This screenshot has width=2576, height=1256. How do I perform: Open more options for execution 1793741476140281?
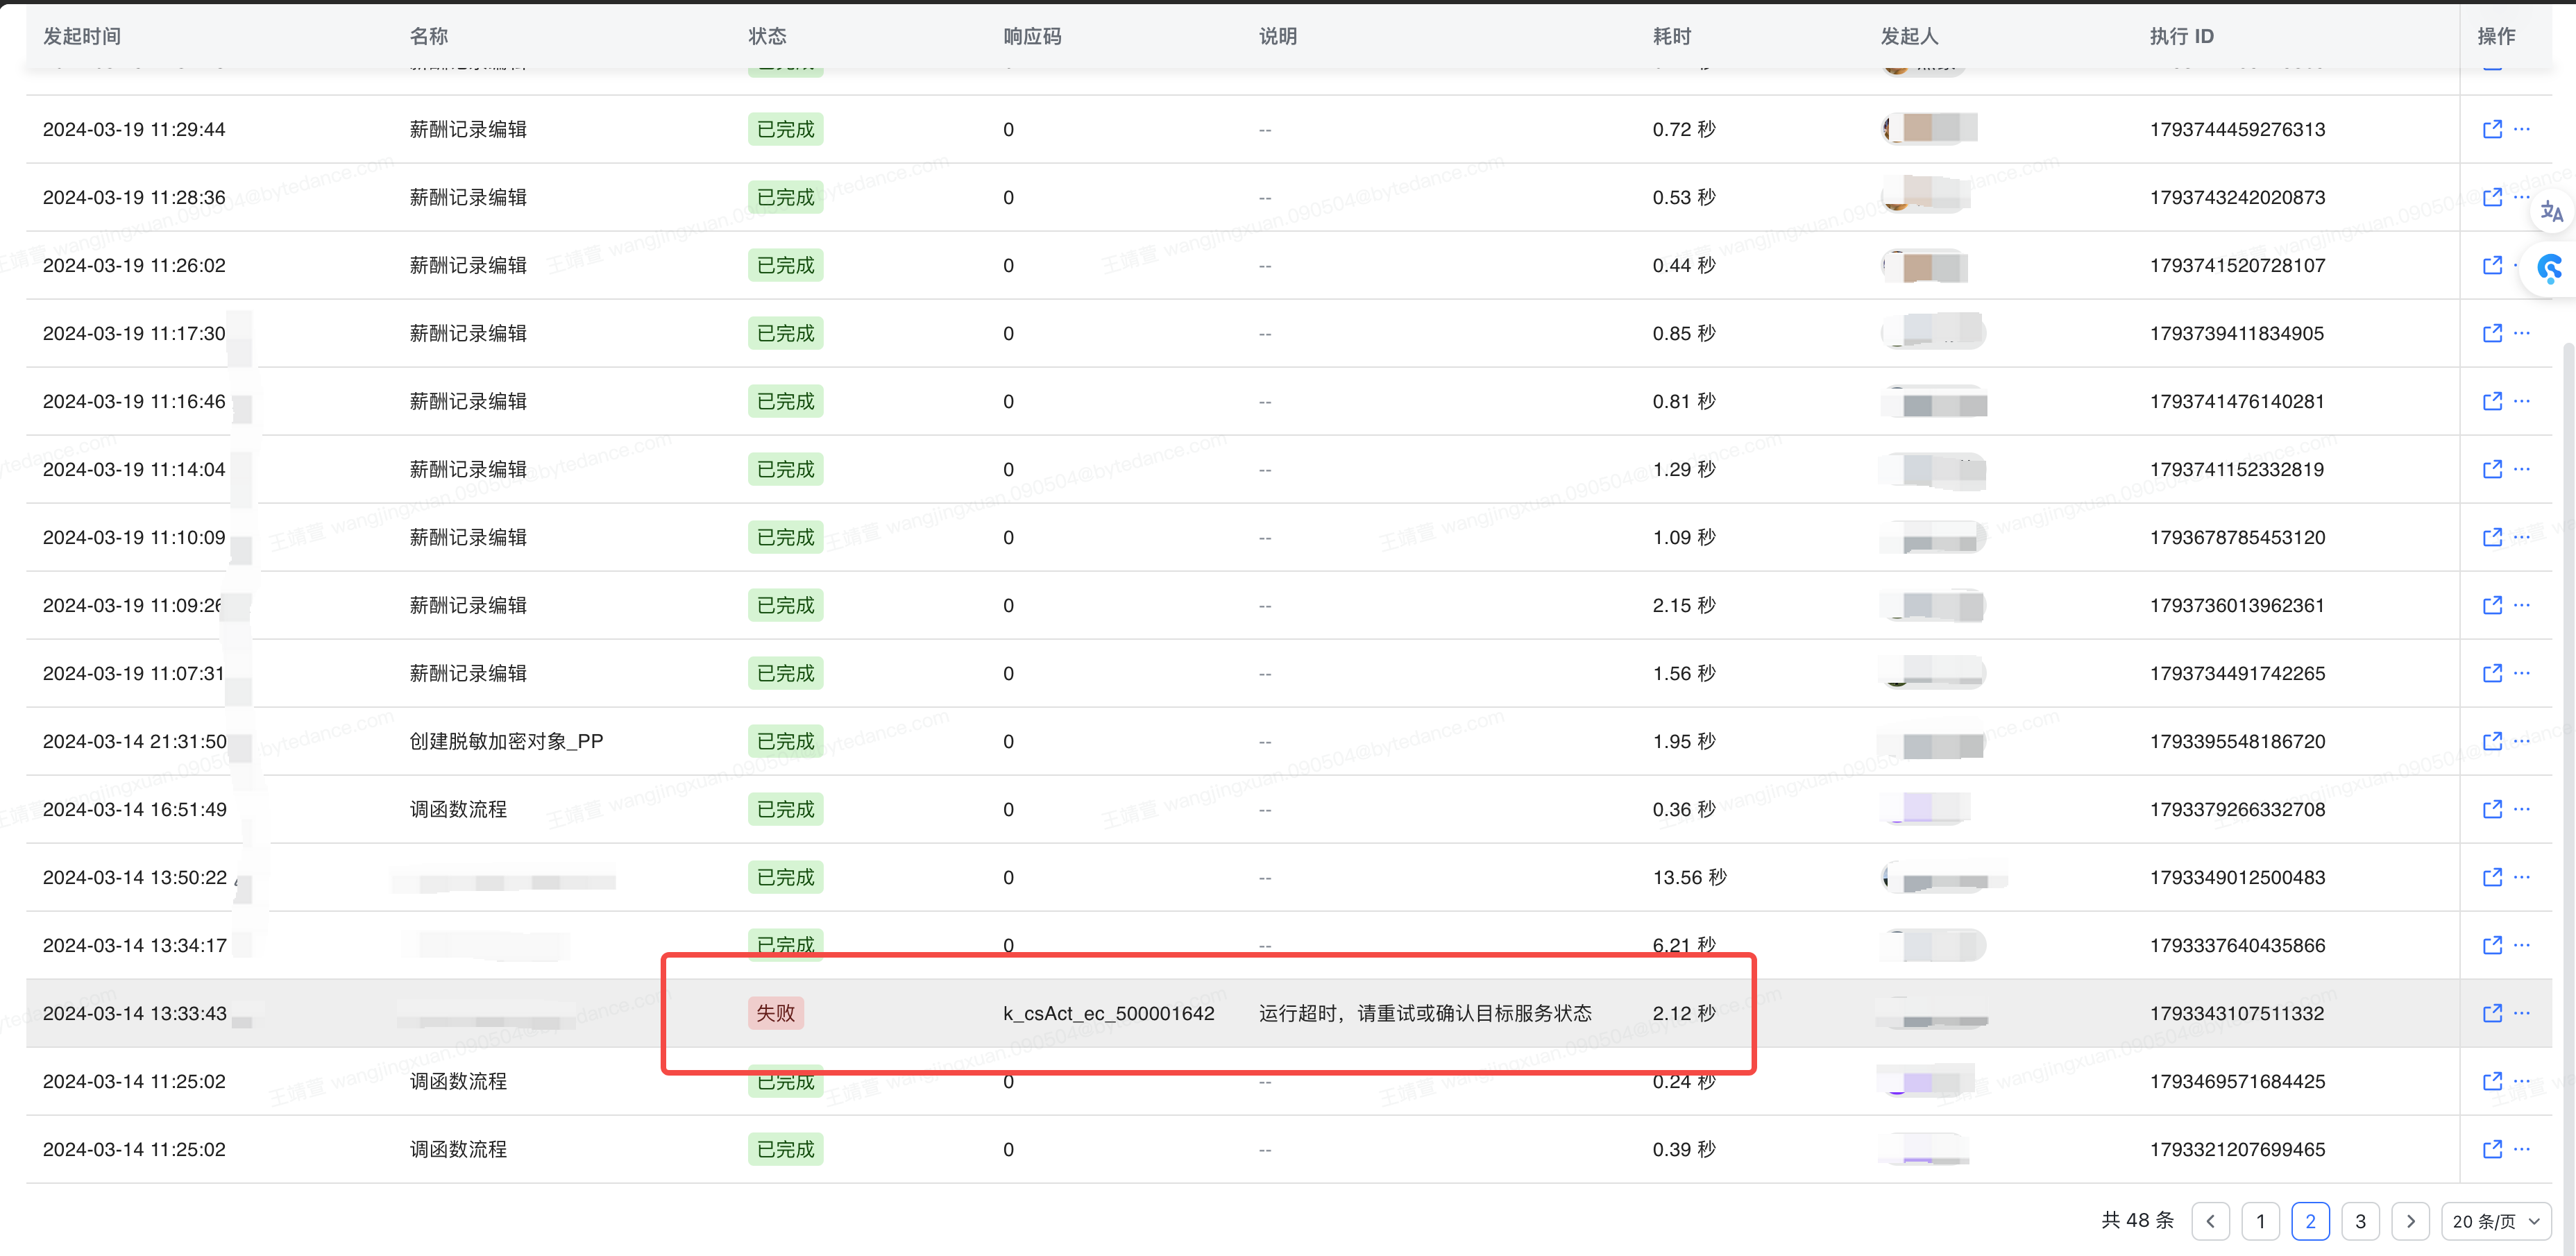[2522, 401]
